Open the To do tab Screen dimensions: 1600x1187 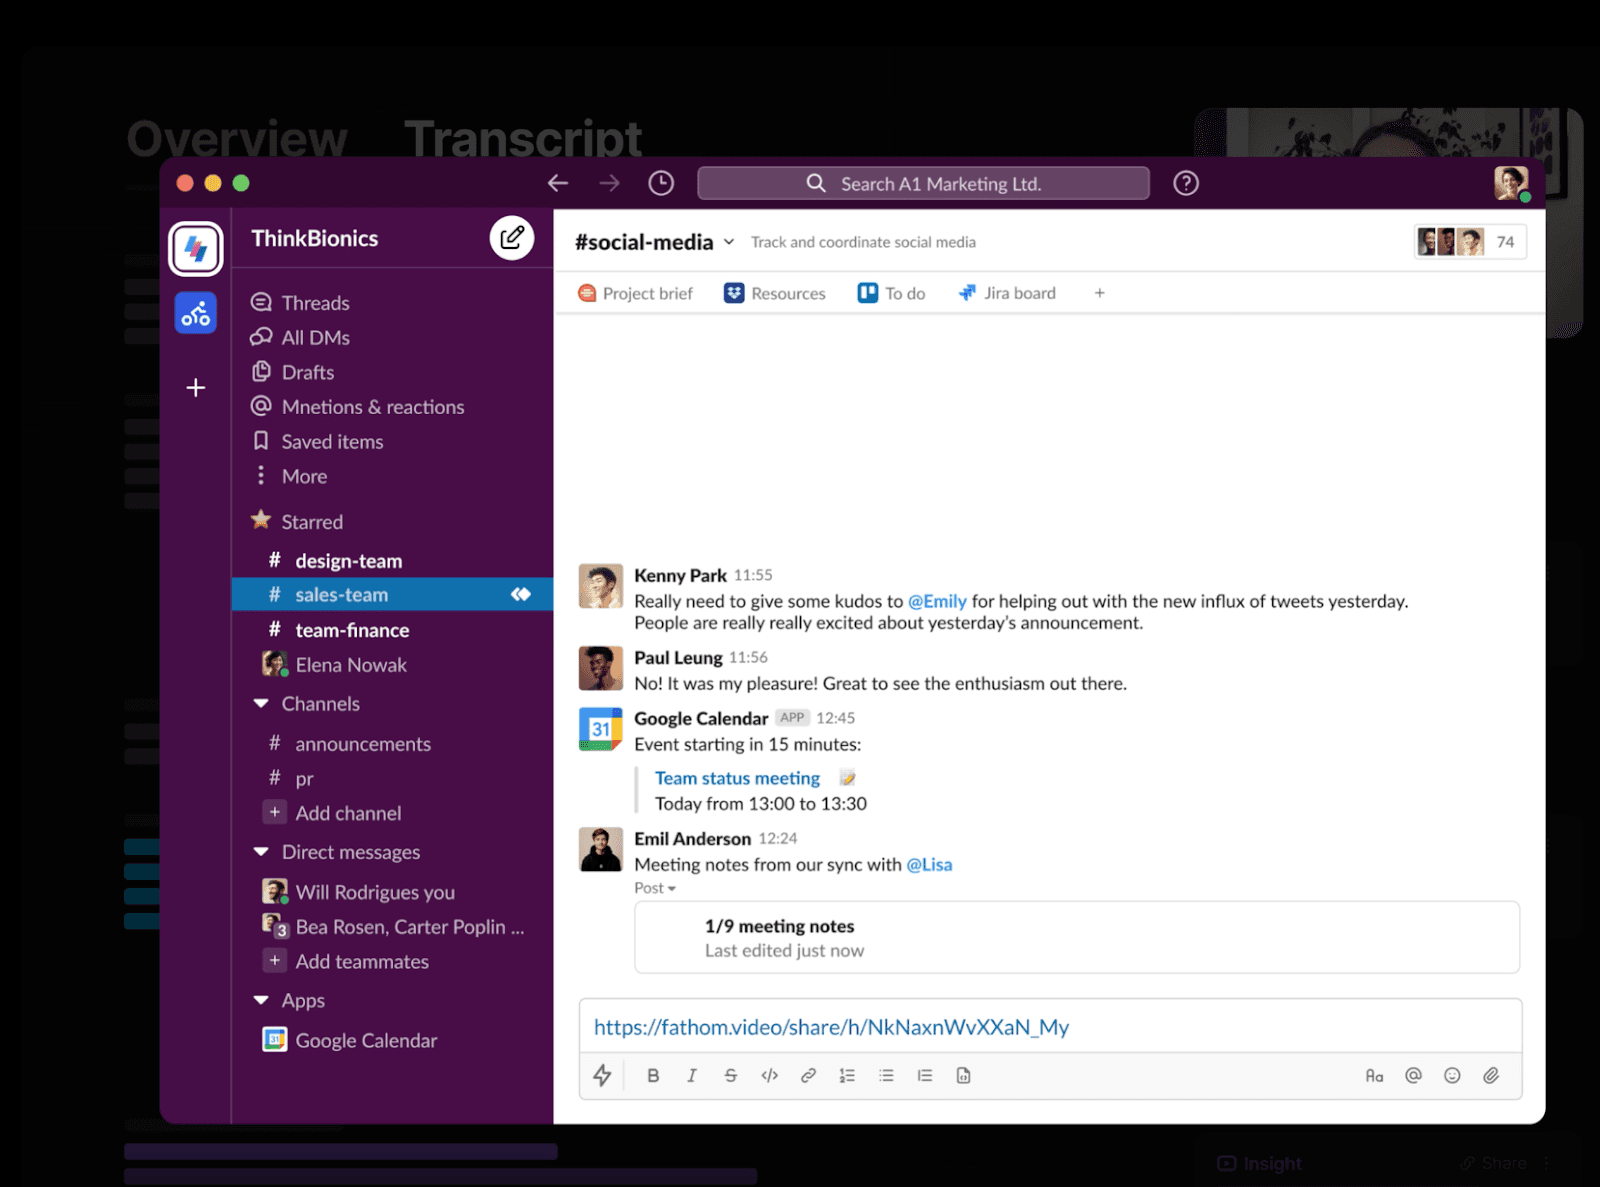(x=891, y=293)
